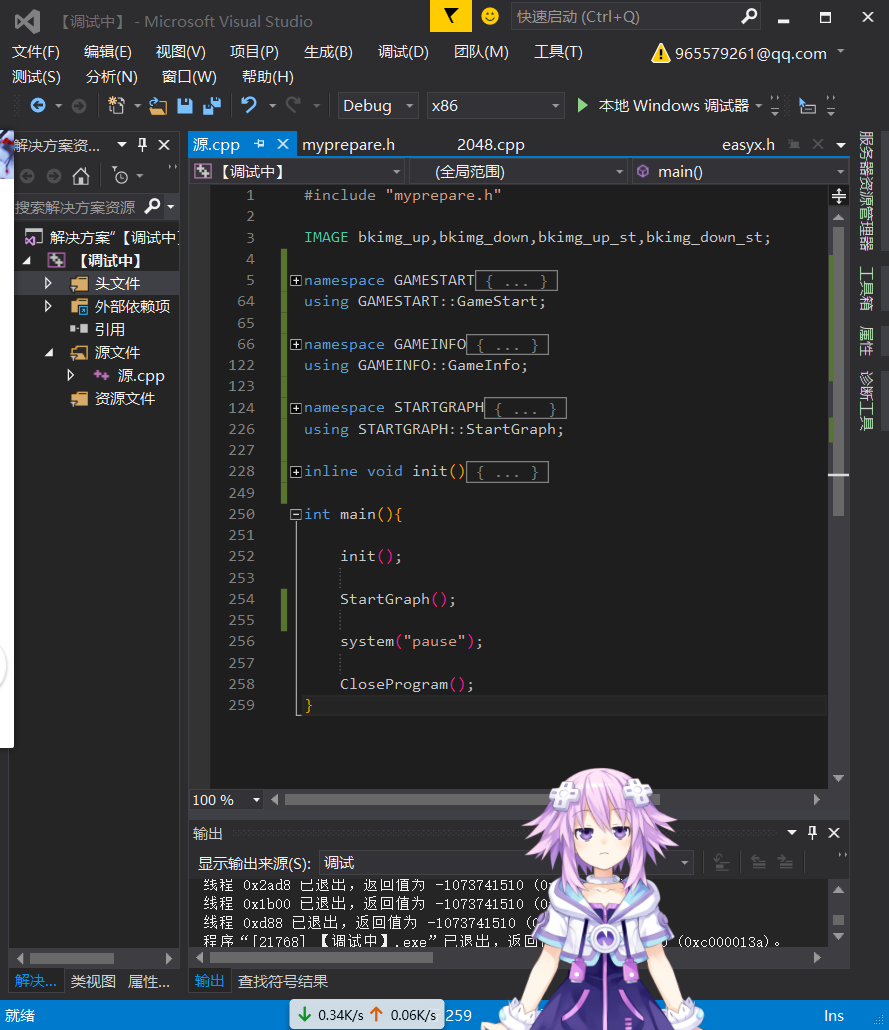Viewport: 889px width, 1030px height.
Task: Start debugging with the green play icon
Action: coord(583,106)
